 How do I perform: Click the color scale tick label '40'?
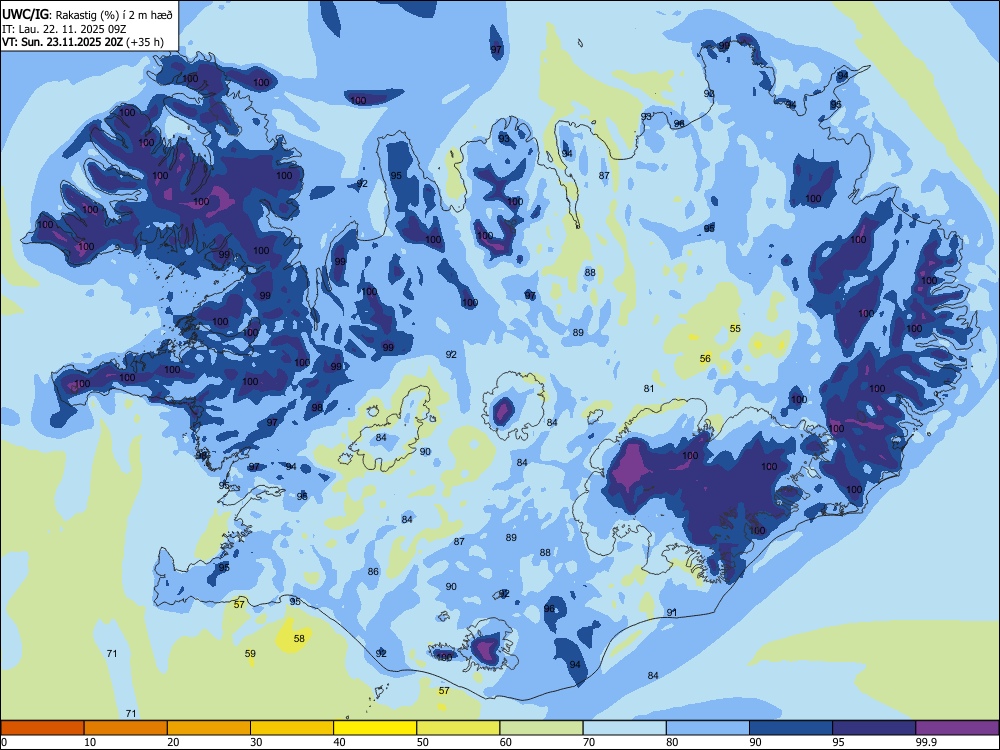[339, 742]
